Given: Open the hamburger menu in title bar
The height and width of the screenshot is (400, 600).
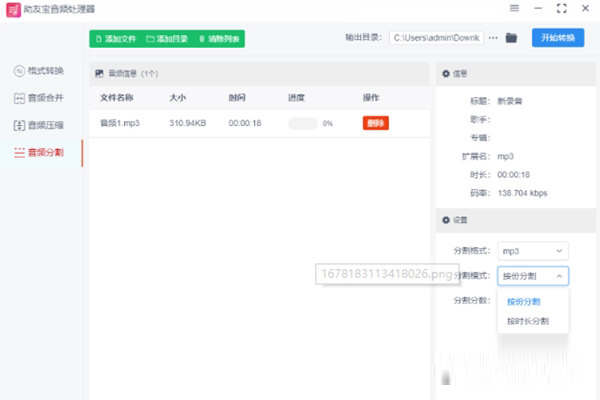Looking at the screenshot, I should (514, 8).
